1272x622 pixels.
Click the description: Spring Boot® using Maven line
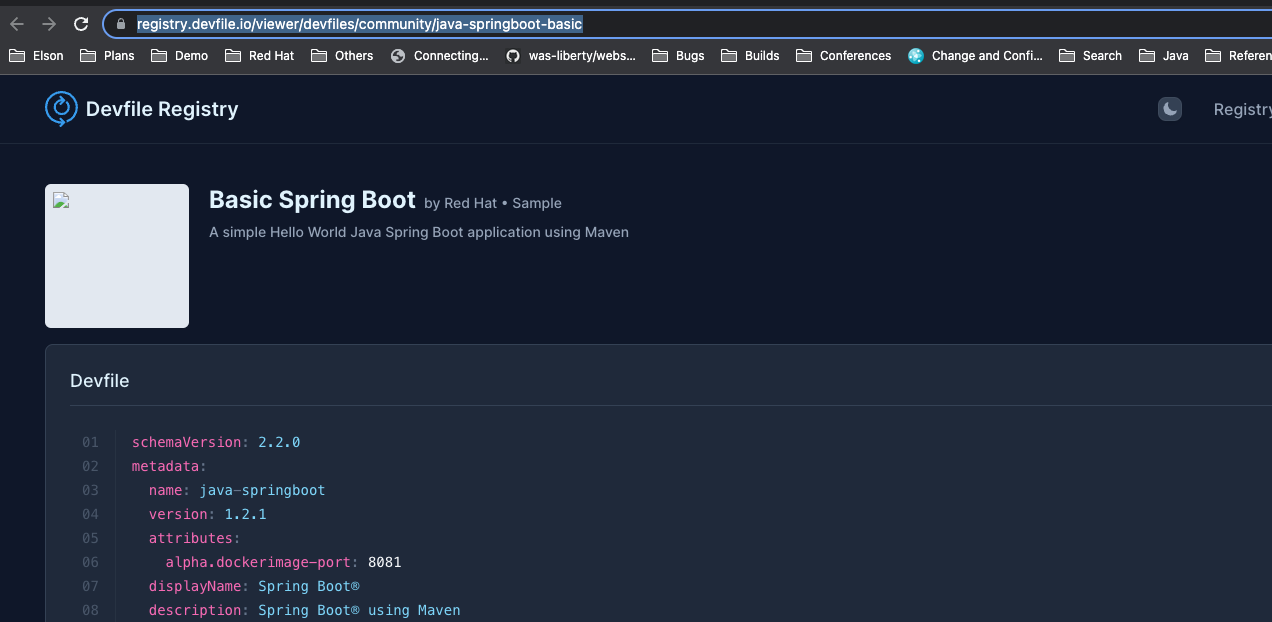(x=305, y=610)
